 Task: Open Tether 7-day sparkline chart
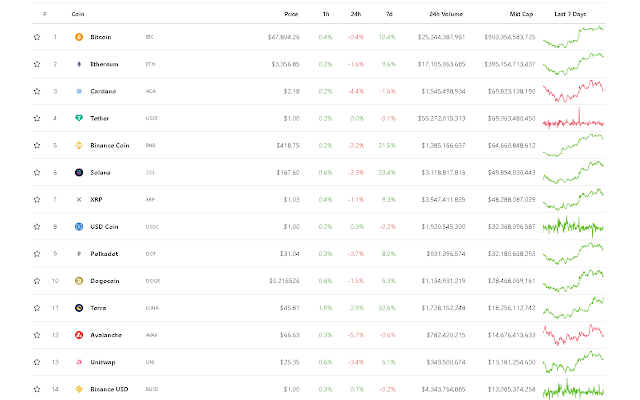click(573, 118)
